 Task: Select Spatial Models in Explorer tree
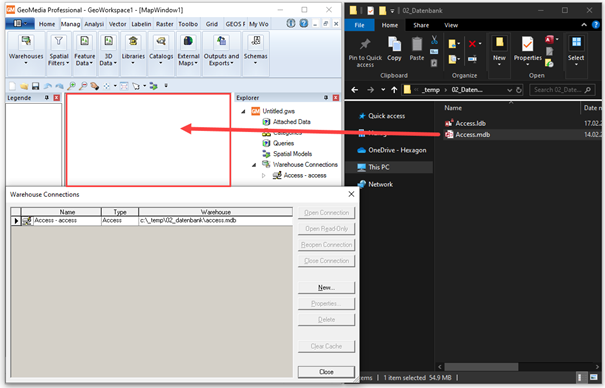292,154
